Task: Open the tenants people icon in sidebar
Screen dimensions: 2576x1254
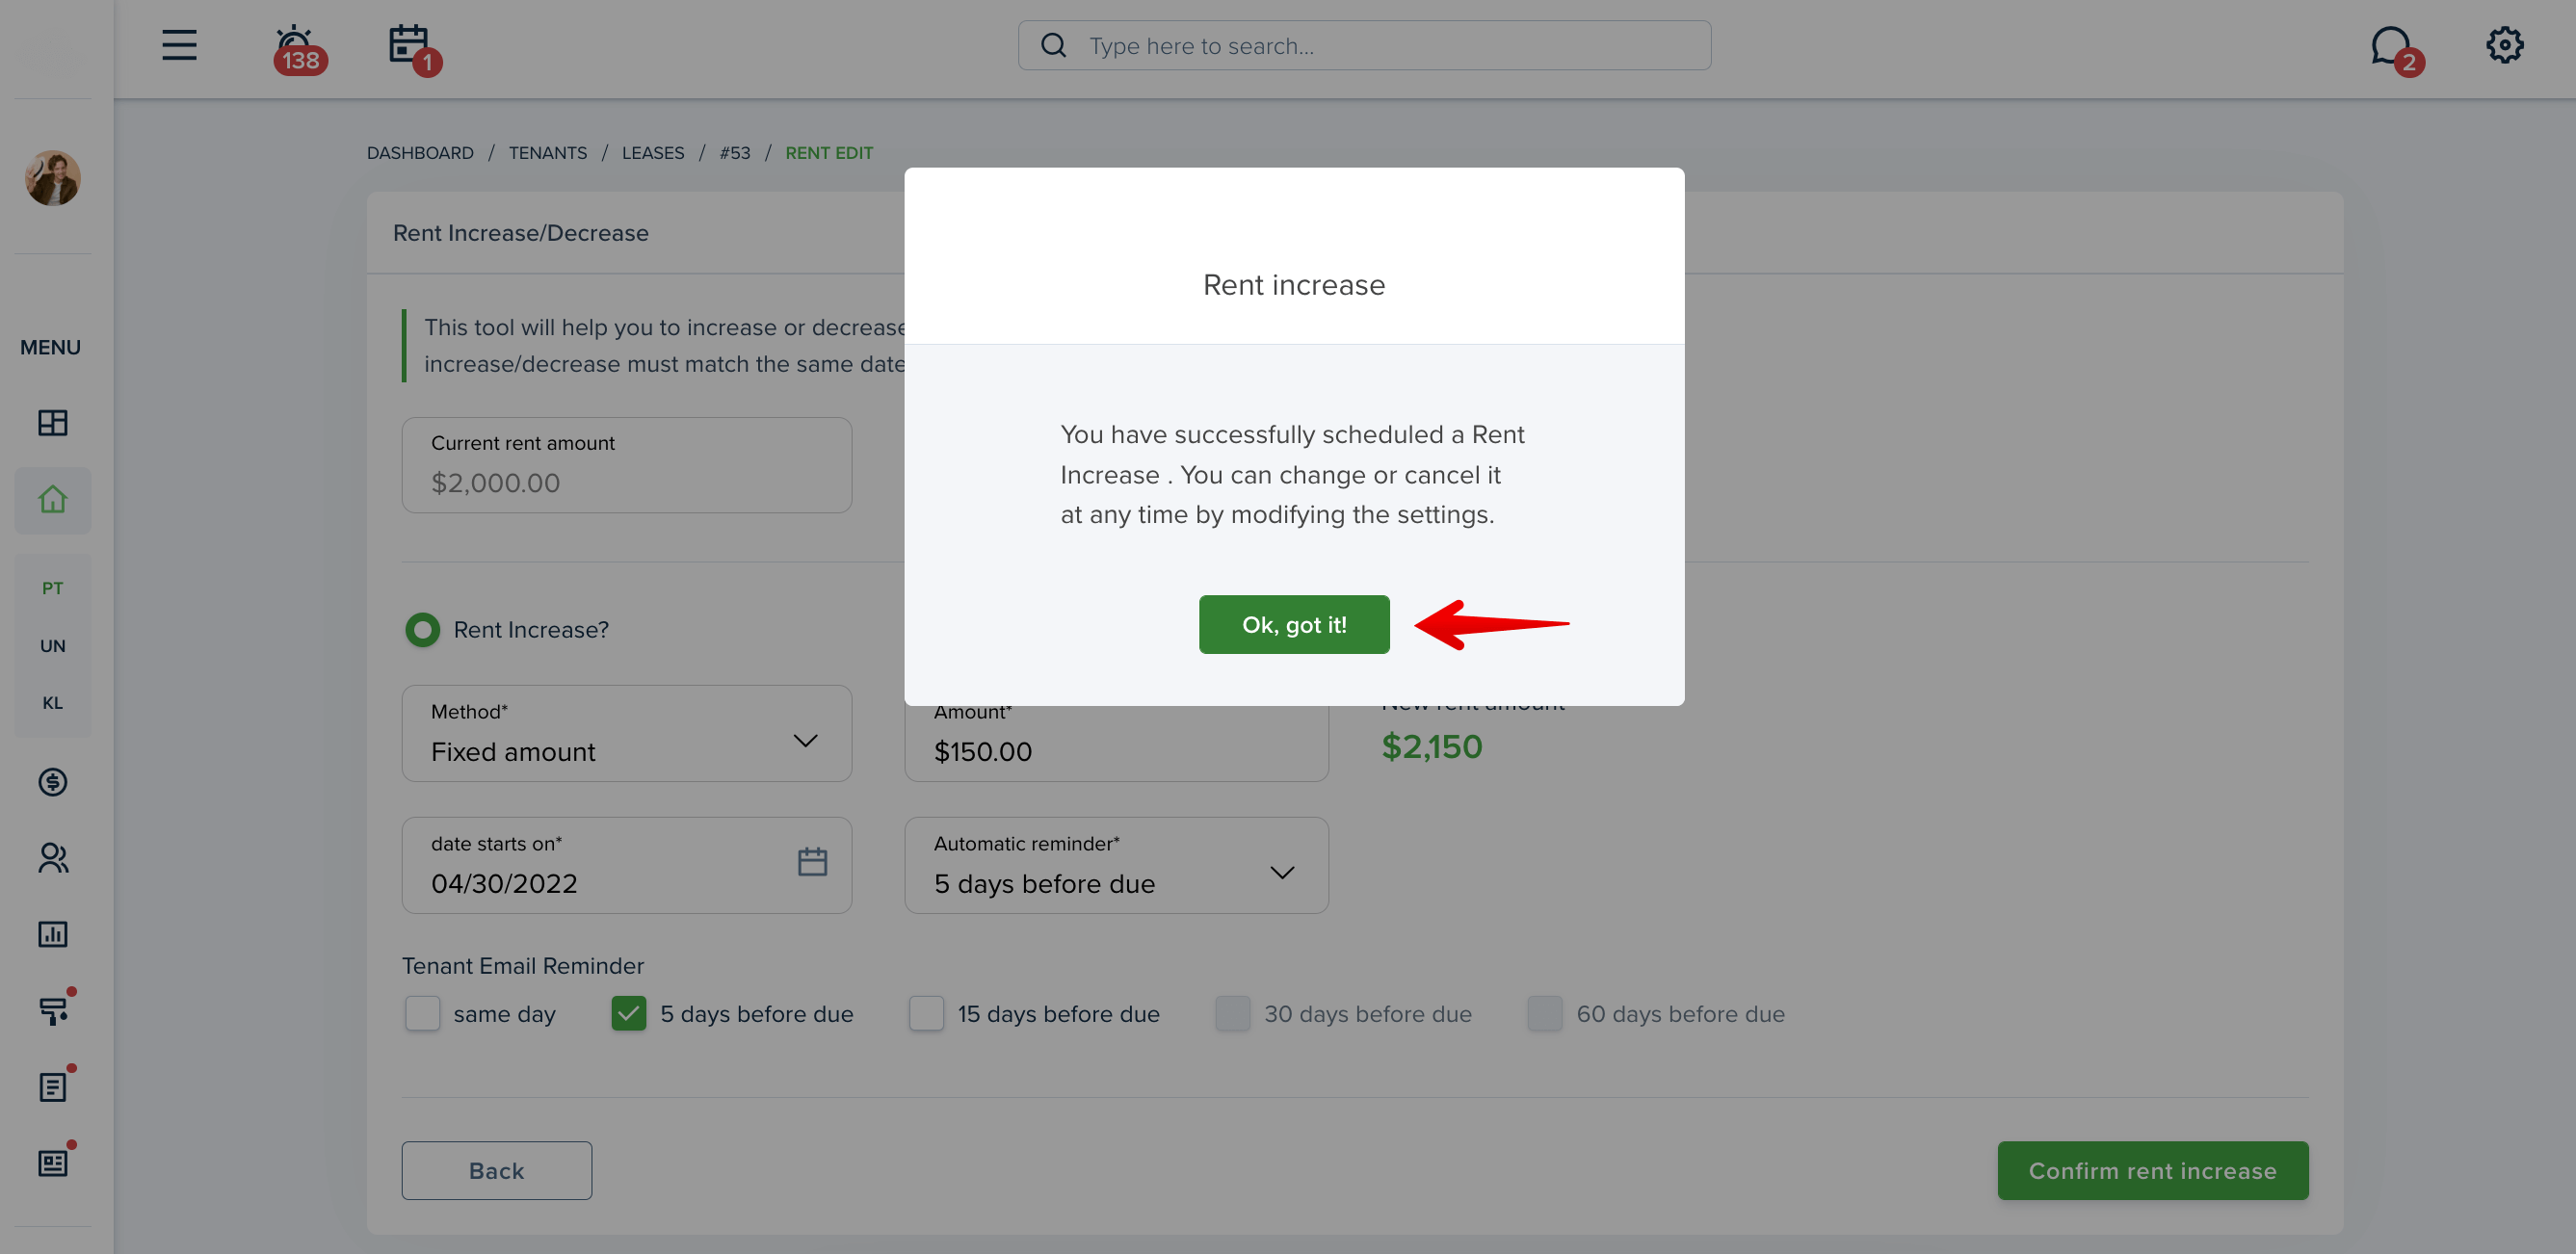Action: 52,858
